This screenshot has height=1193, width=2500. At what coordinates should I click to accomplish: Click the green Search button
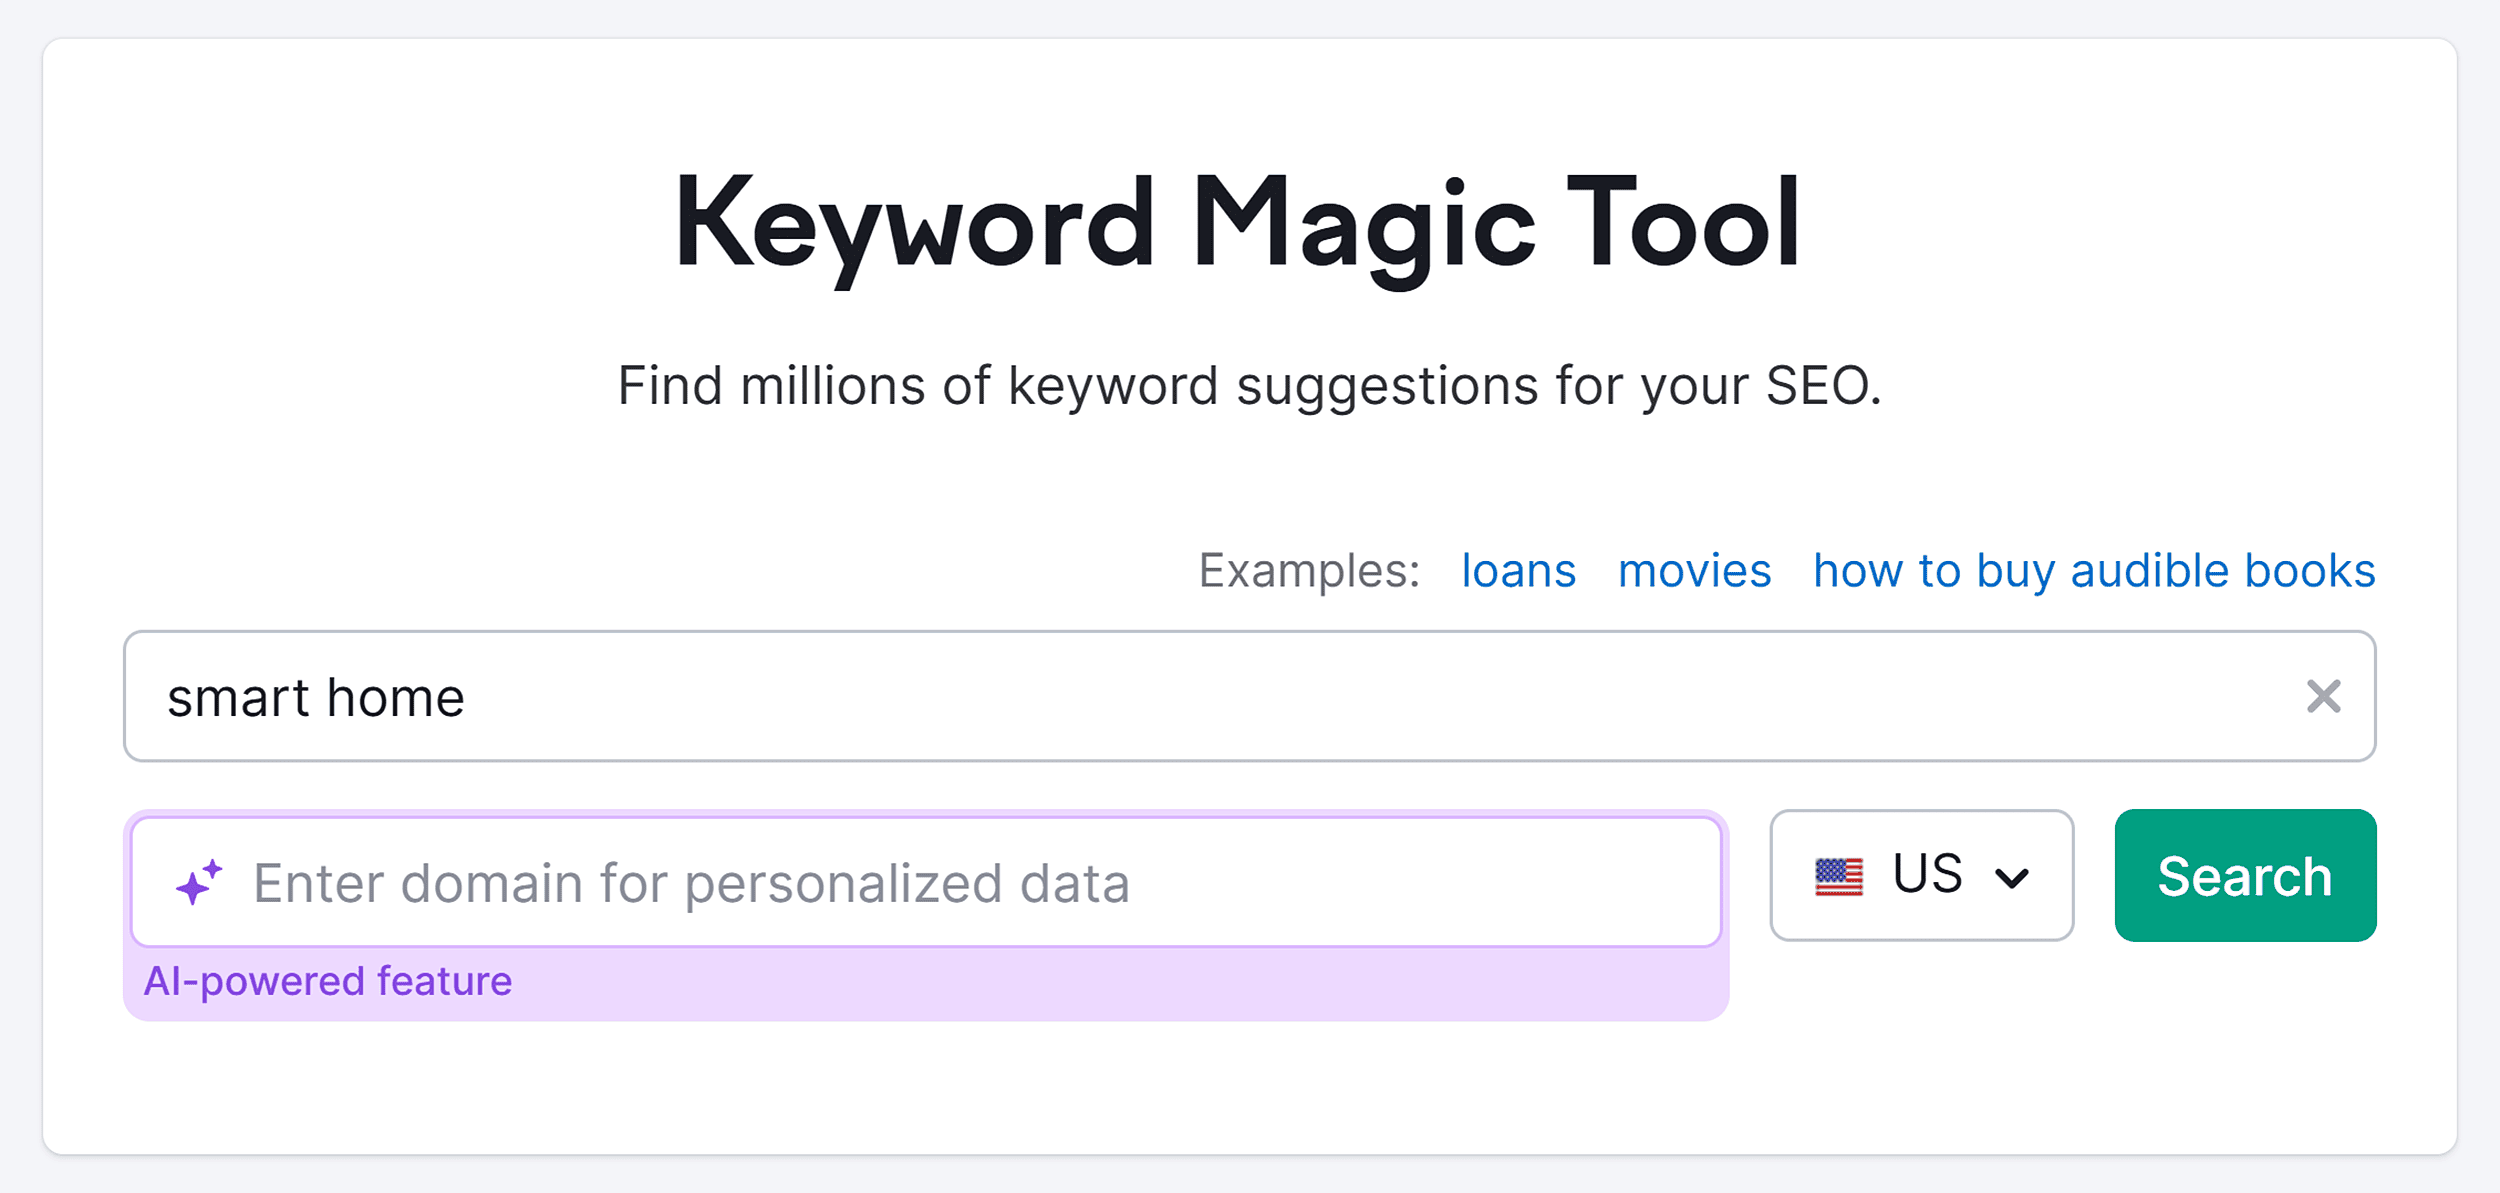click(x=2245, y=875)
